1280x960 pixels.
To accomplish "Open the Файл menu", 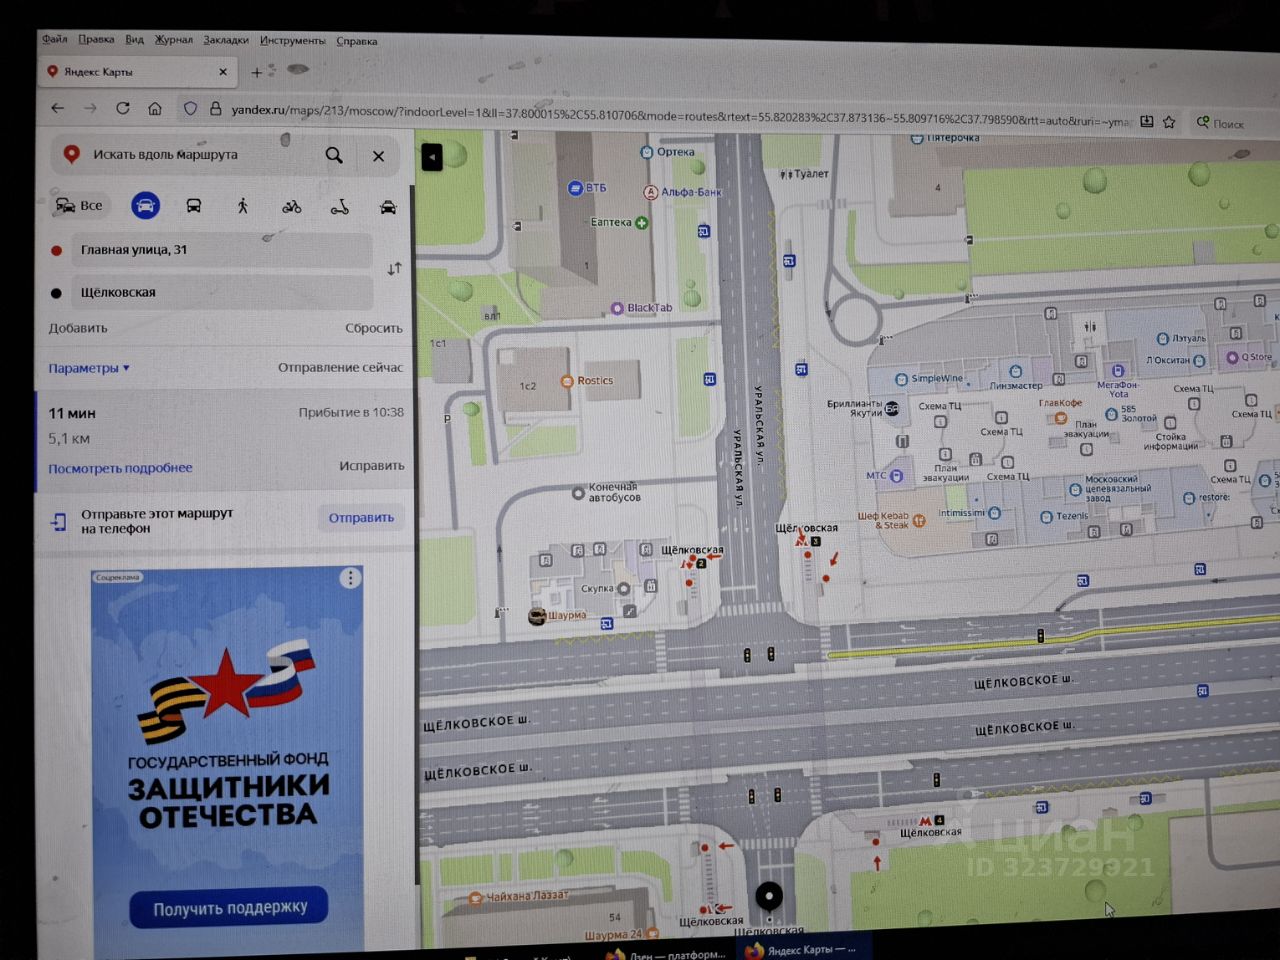I will (55, 39).
